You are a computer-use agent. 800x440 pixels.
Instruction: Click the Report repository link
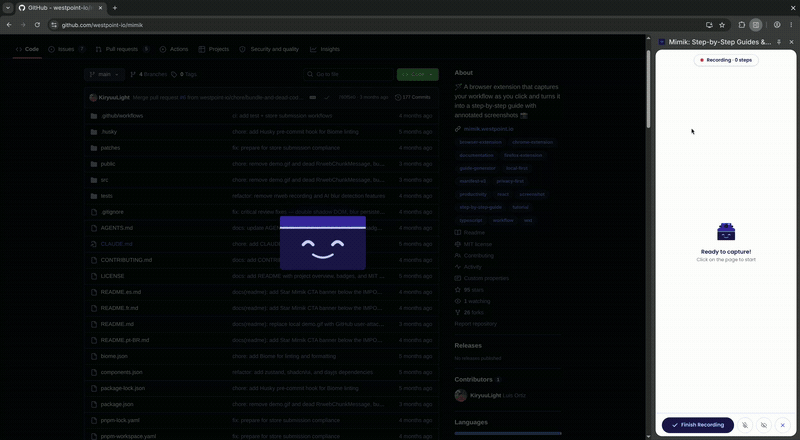476,324
